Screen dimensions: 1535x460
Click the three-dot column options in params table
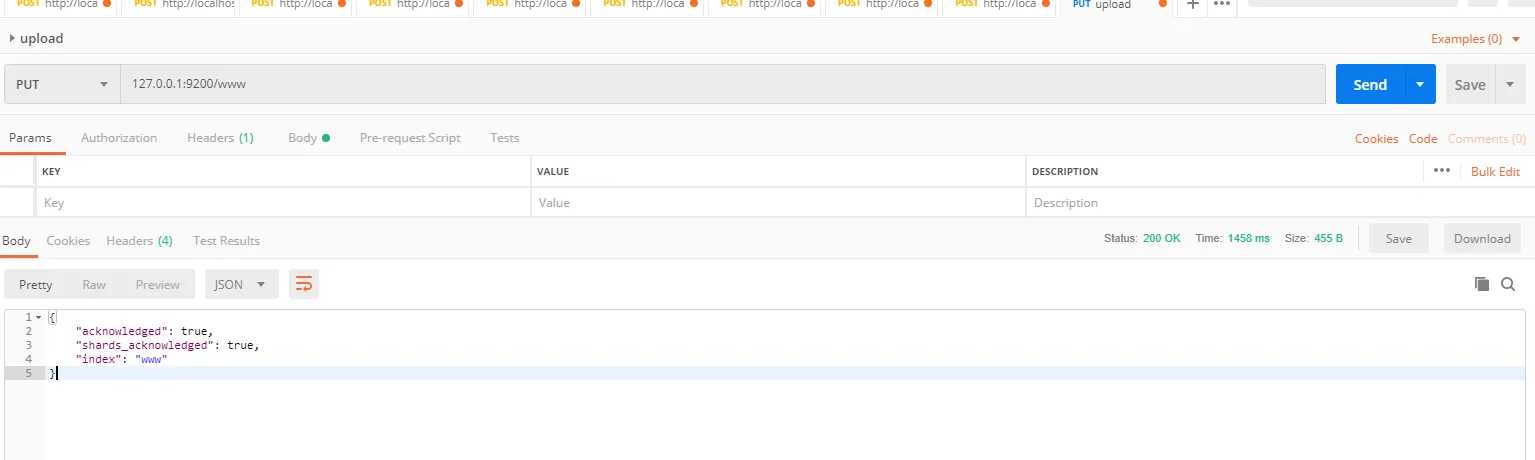point(1441,171)
